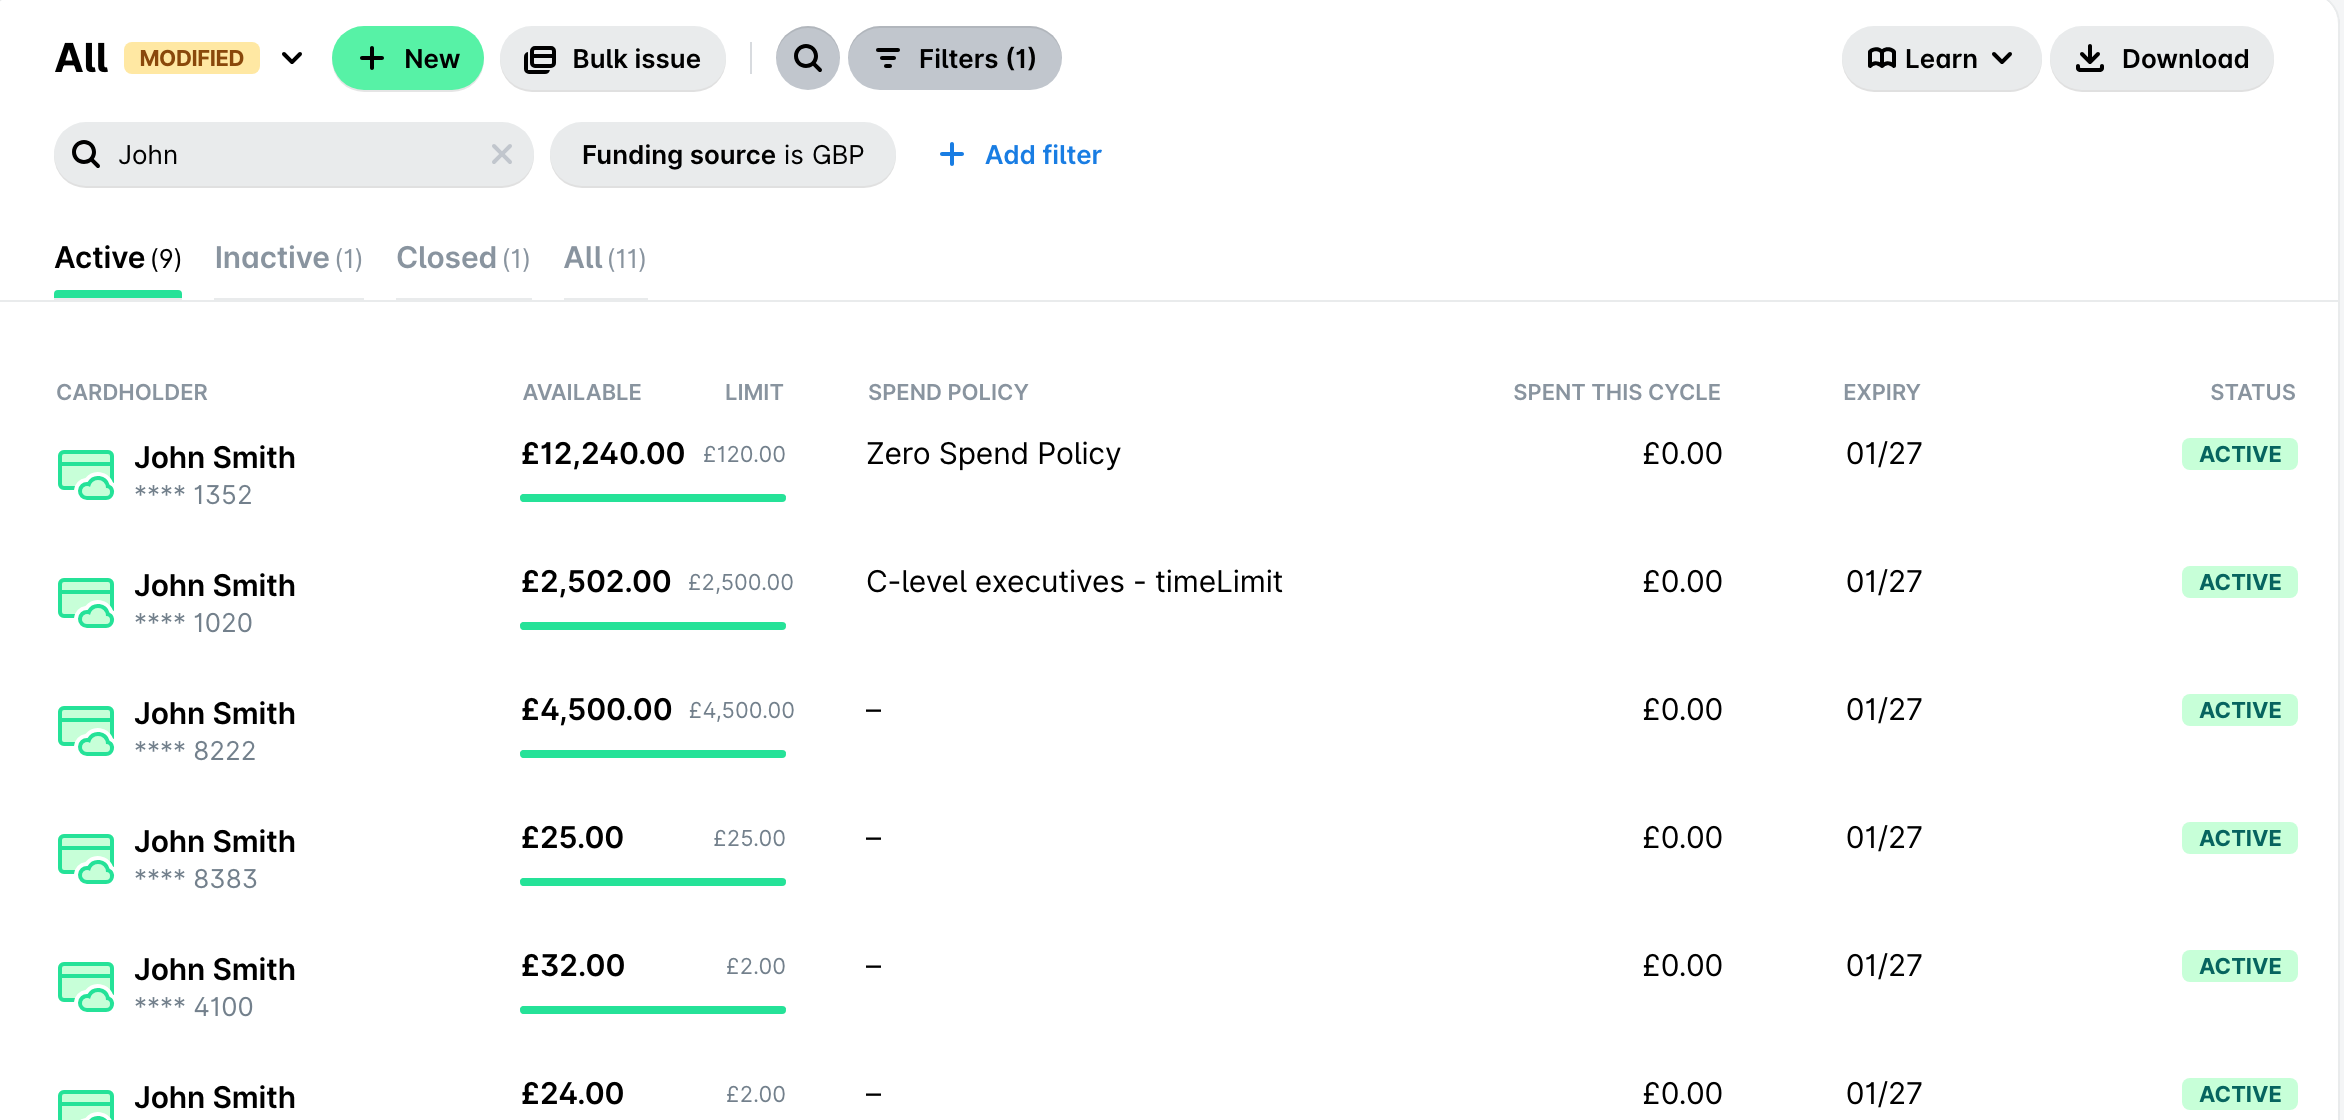Open Bulk issue
The height and width of the screenshot is (1120, 2344).
pyautogui.click(x=613, y=59)
